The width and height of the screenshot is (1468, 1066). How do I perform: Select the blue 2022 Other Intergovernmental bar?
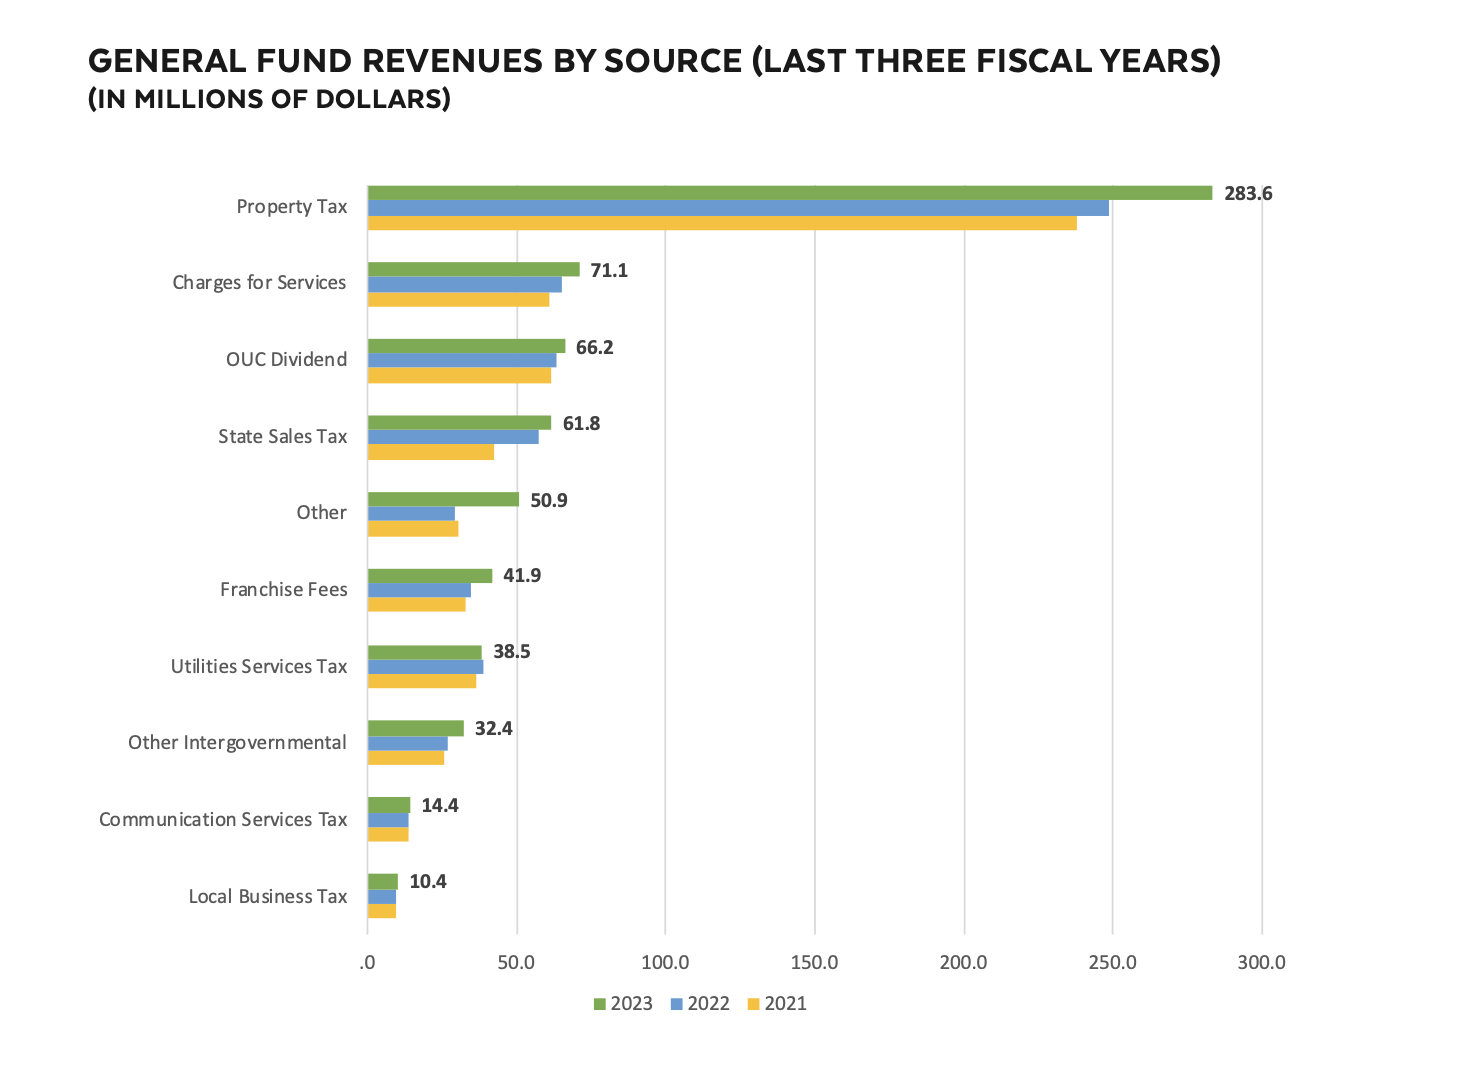pos(408,743)
